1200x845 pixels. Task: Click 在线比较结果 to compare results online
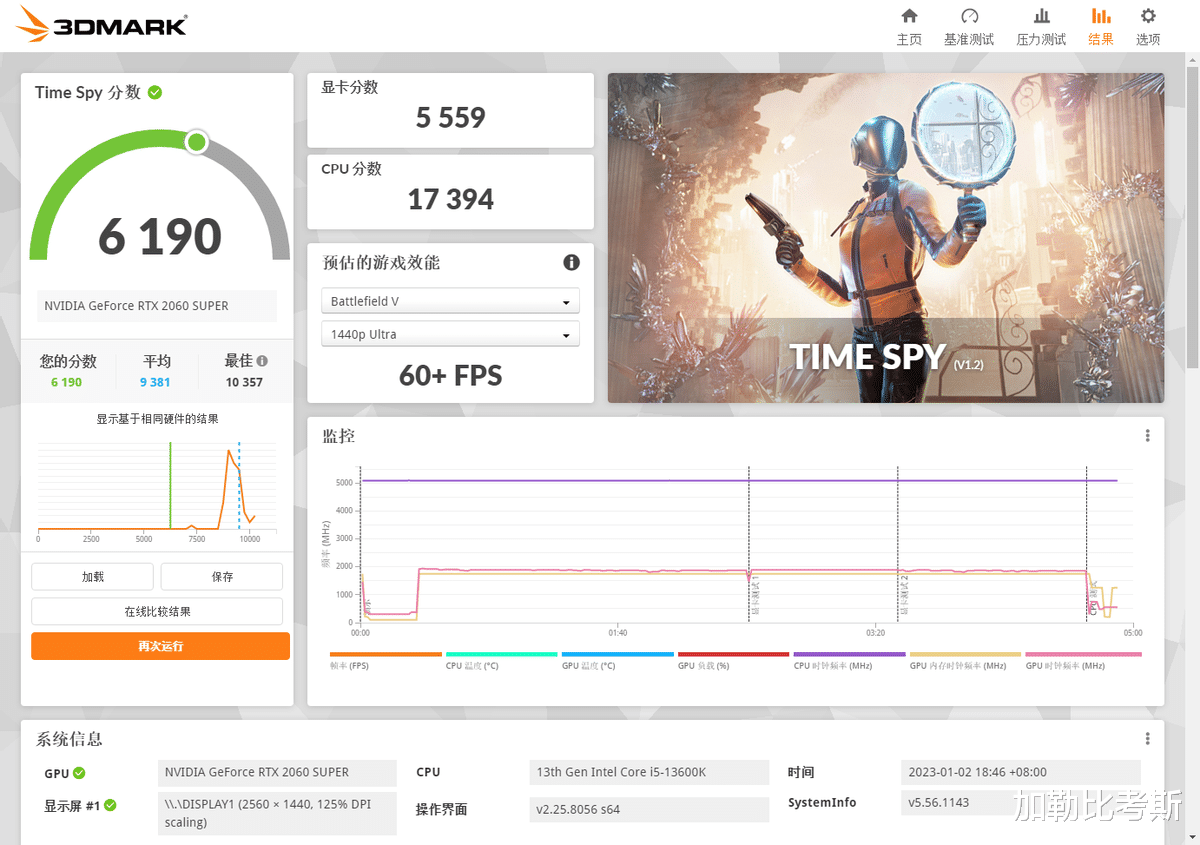tap(157, 611)
